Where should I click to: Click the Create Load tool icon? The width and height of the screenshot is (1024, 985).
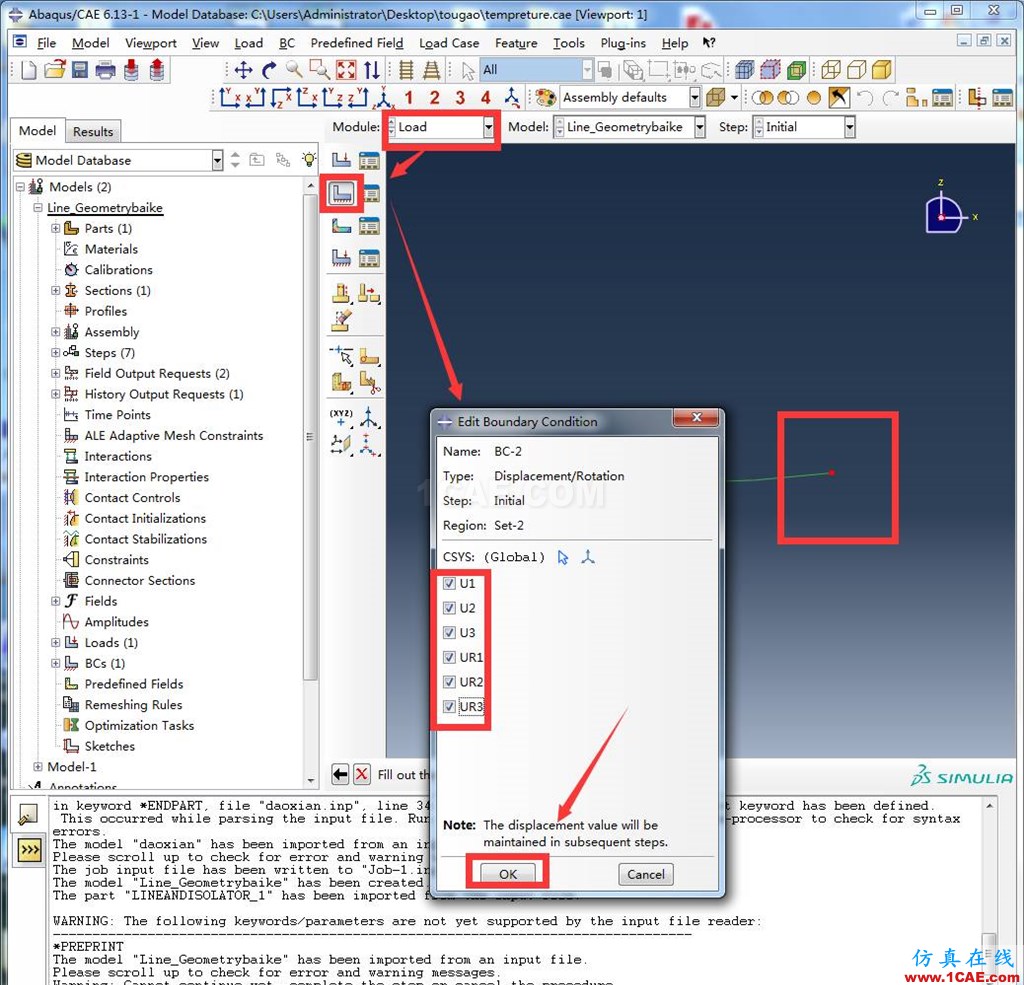tap(341, 160)
